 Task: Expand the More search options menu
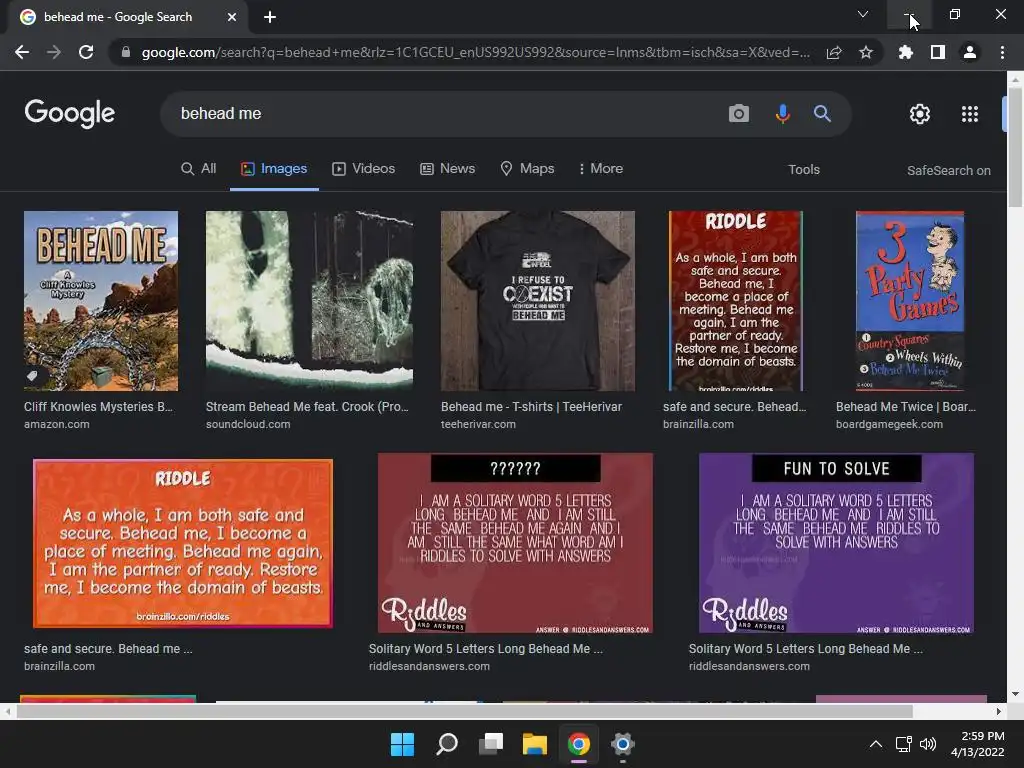(601, 168)
